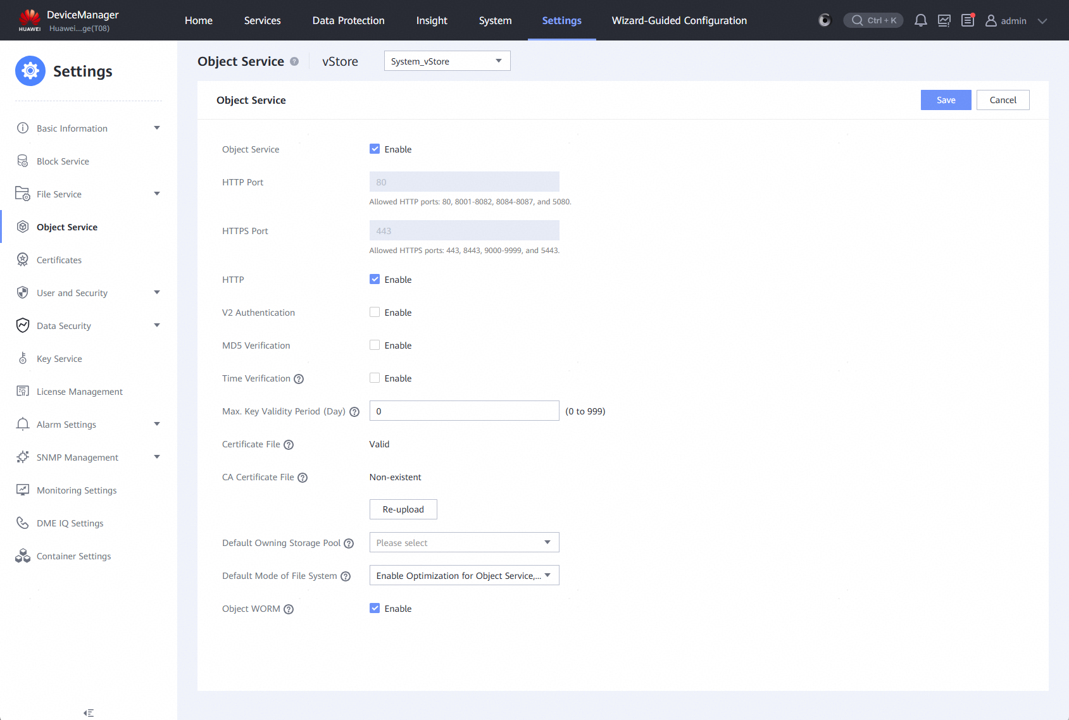This screenshot has width=1069, height=720.
Task: Go to the Data Protection menu
Action: click(x=348, y=20)
